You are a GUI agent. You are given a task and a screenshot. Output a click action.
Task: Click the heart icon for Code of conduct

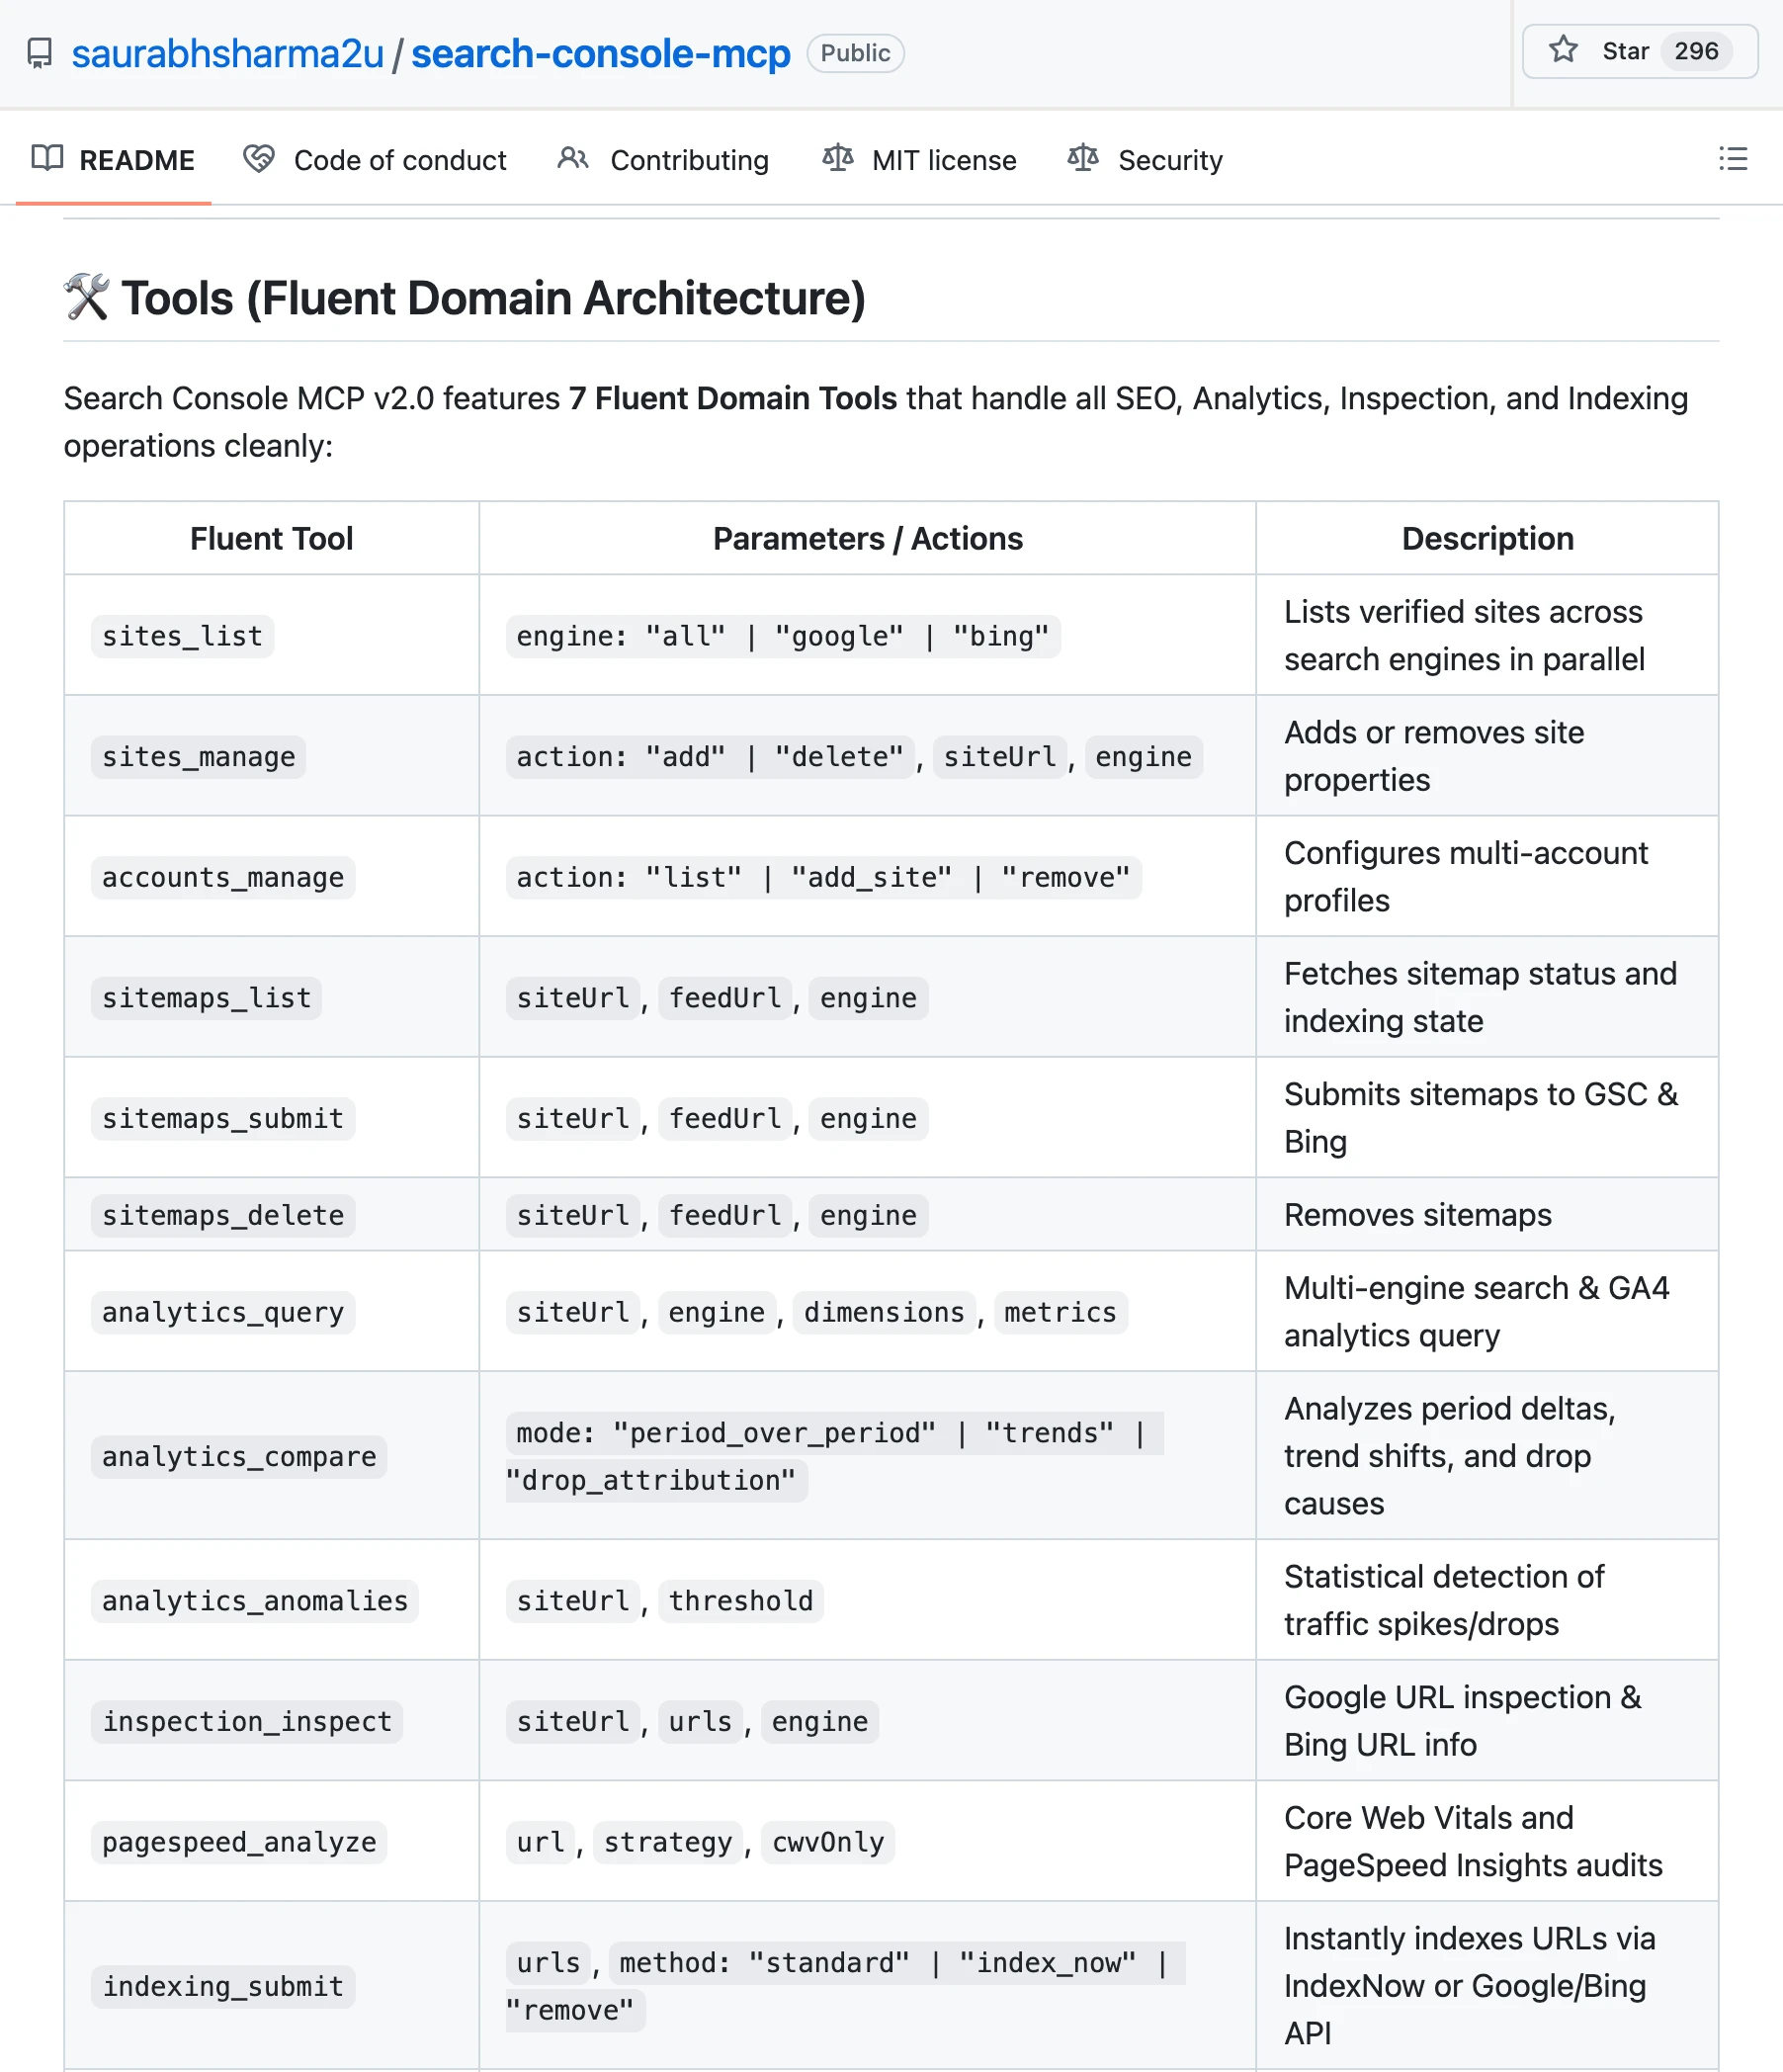click(259, 158)
